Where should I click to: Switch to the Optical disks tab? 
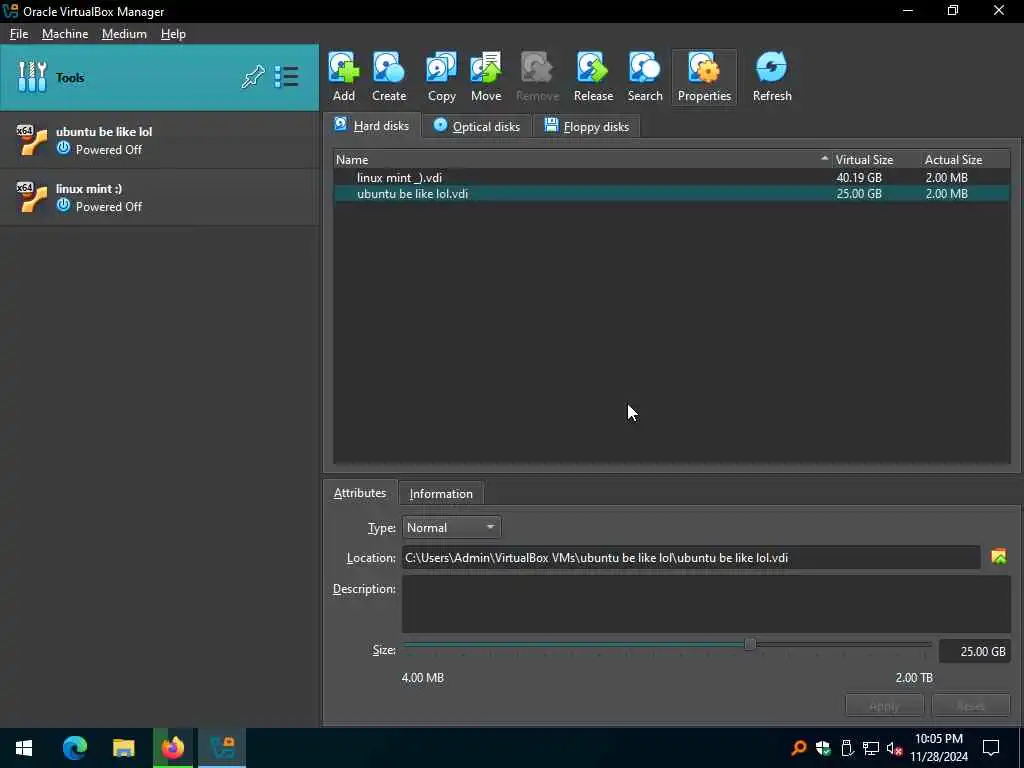pyautogui.click(x=477, y=126)
